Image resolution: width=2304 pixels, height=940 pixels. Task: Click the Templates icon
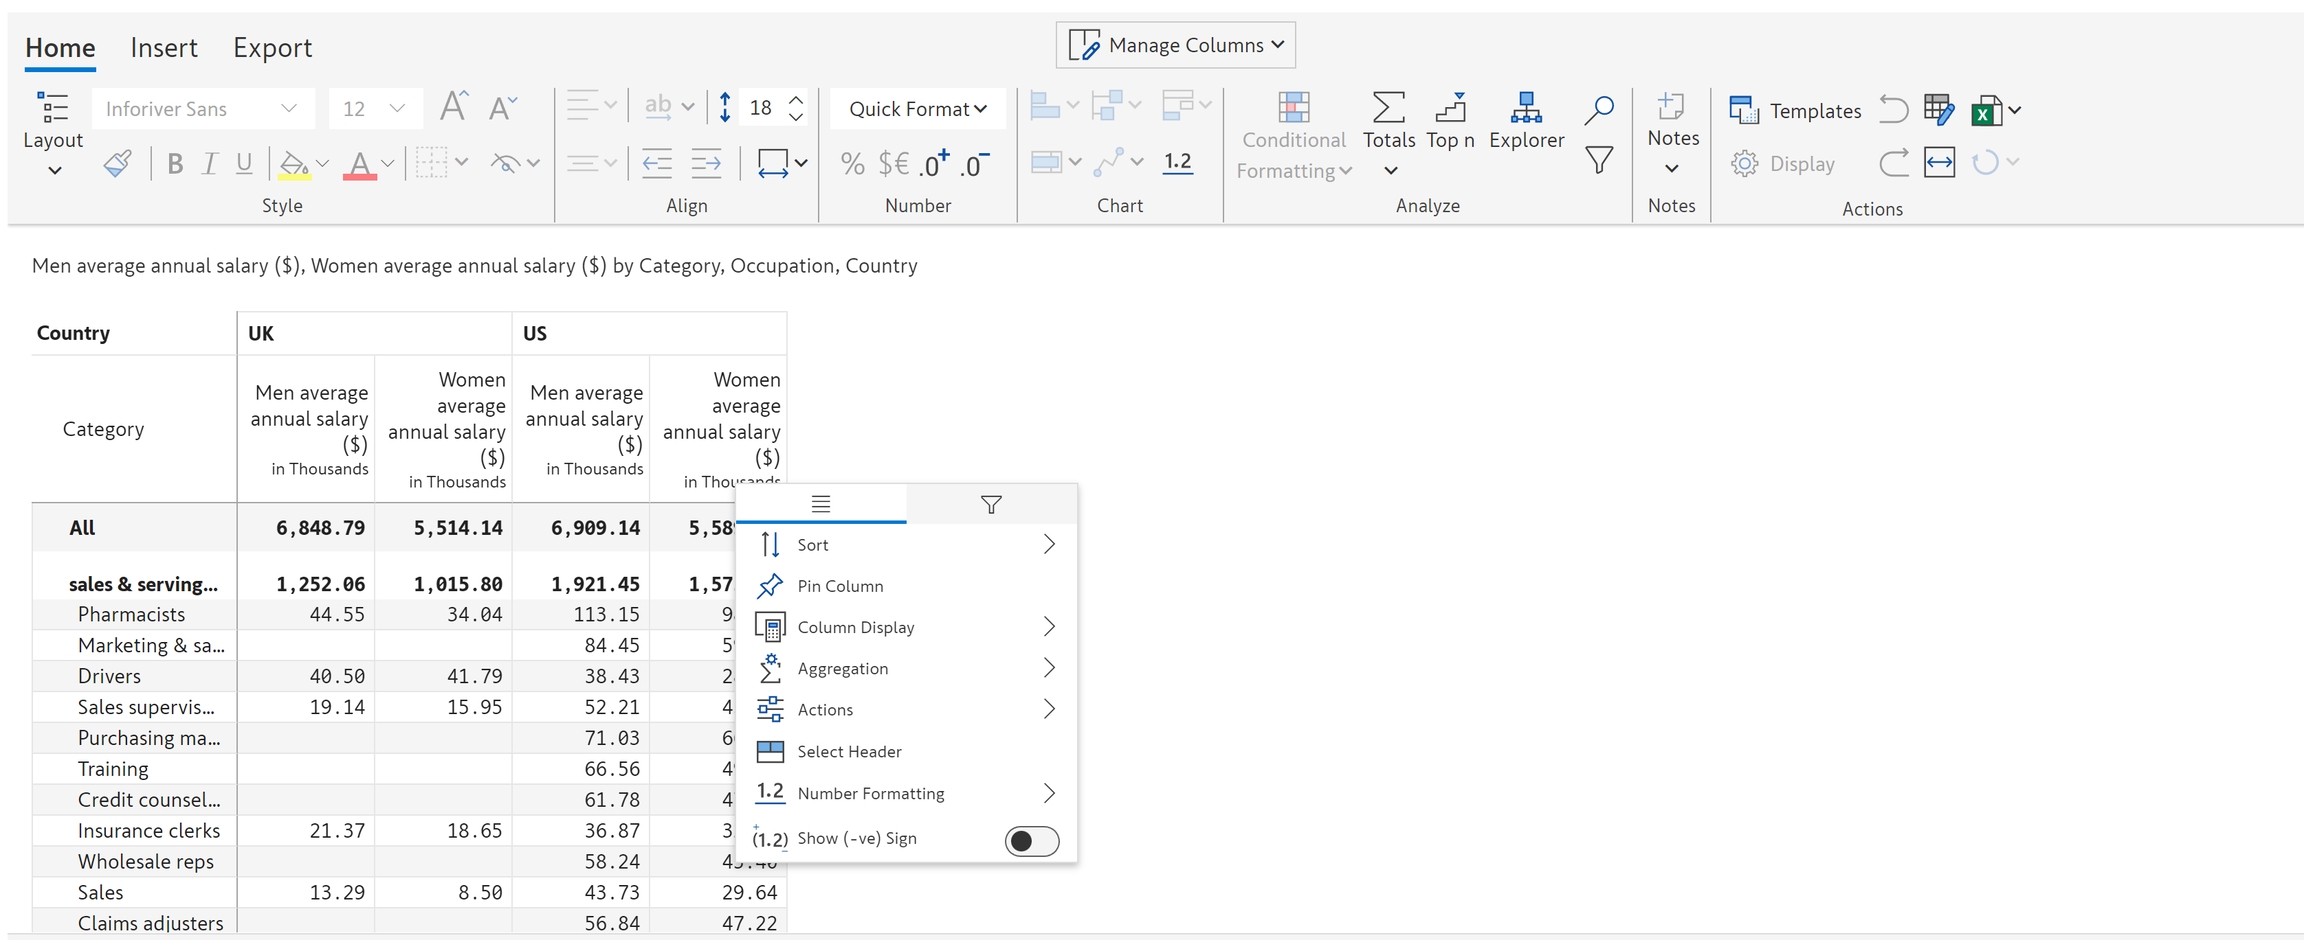(1744, 110)
